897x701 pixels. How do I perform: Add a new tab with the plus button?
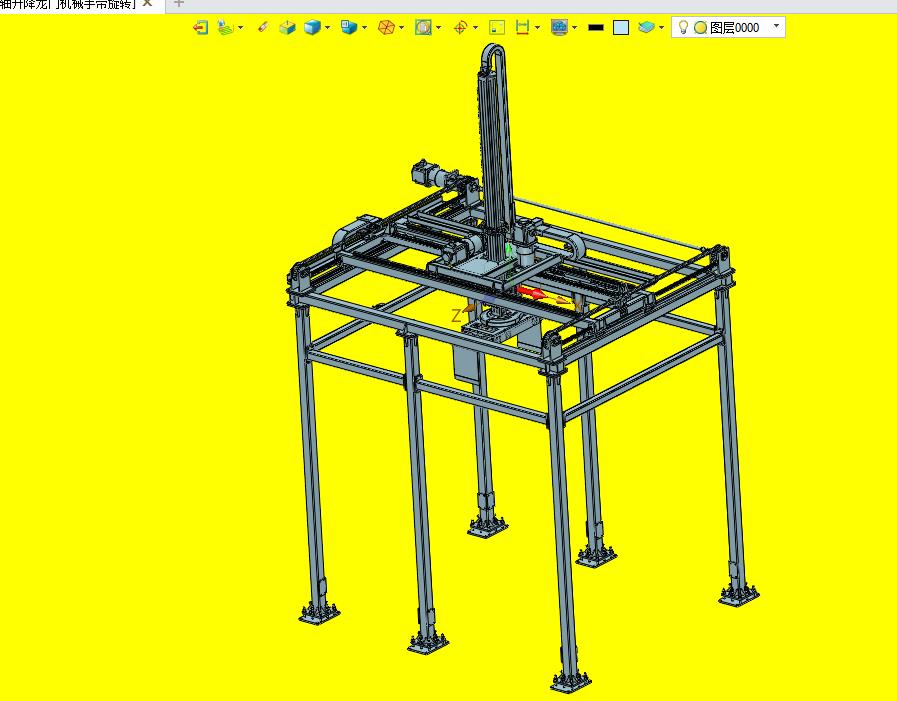pyautogui.click(x=178, y=3)
